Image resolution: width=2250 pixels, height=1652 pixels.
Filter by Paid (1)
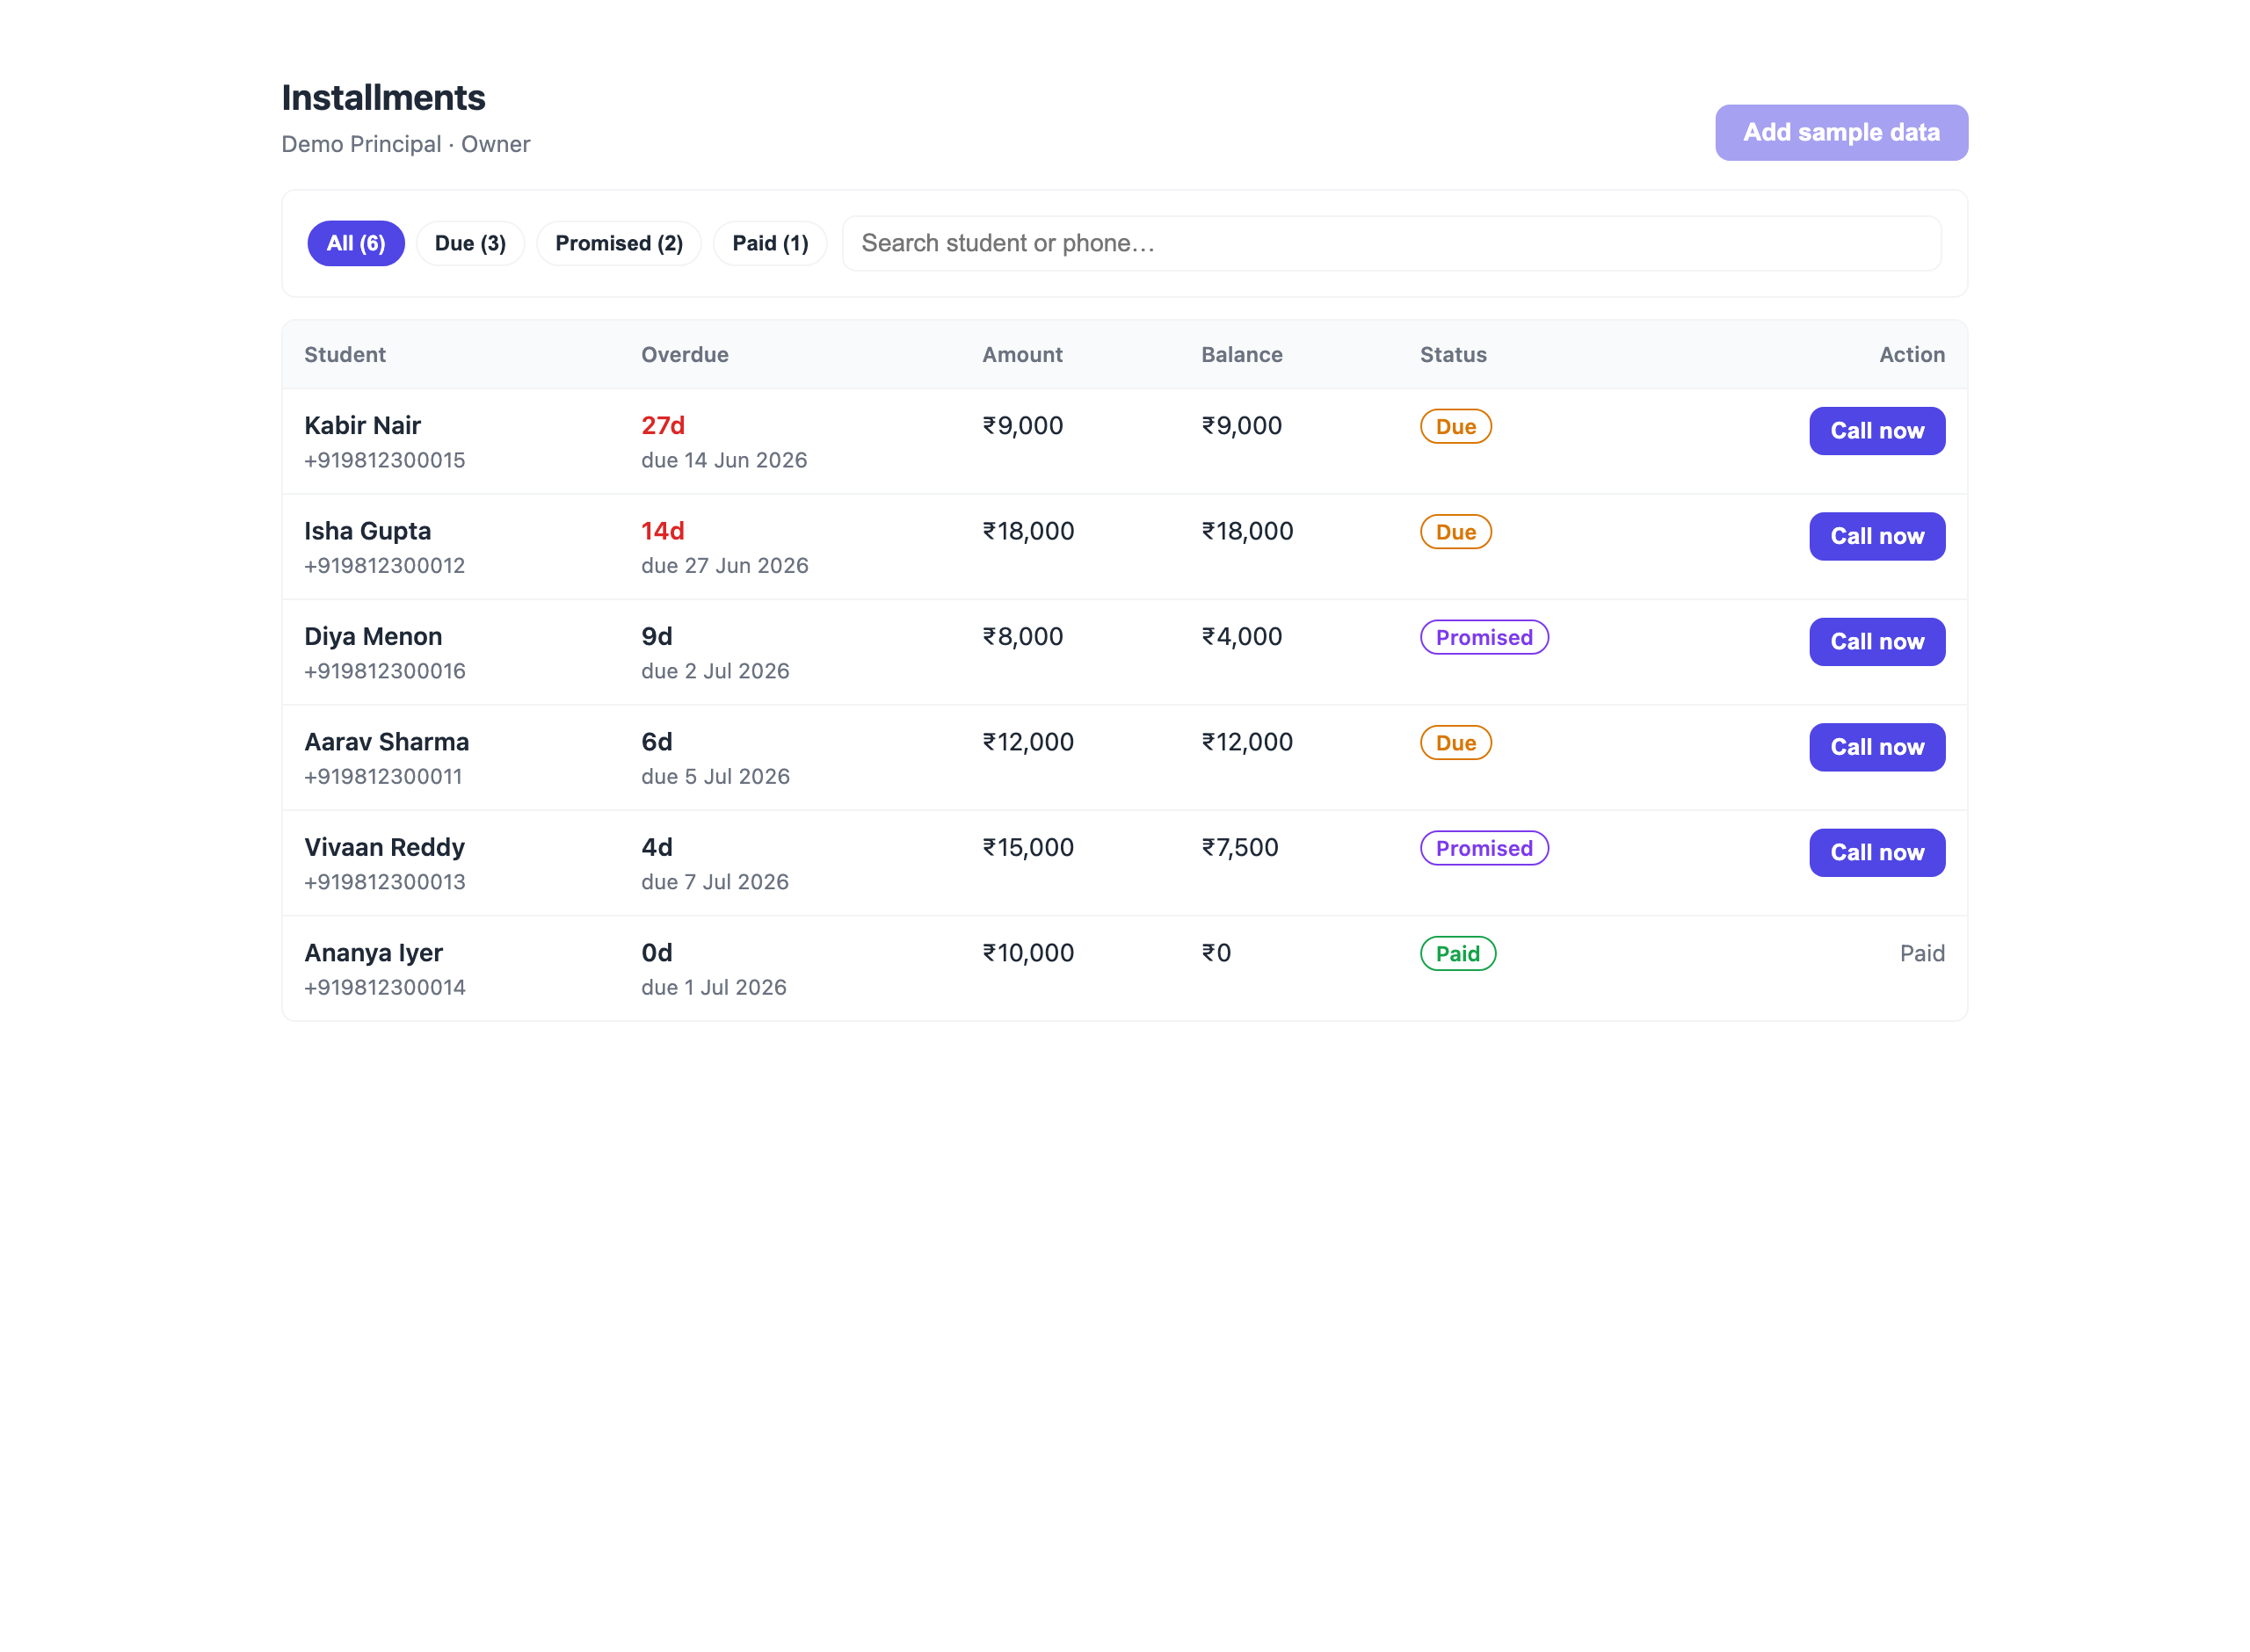pos(770,243)
